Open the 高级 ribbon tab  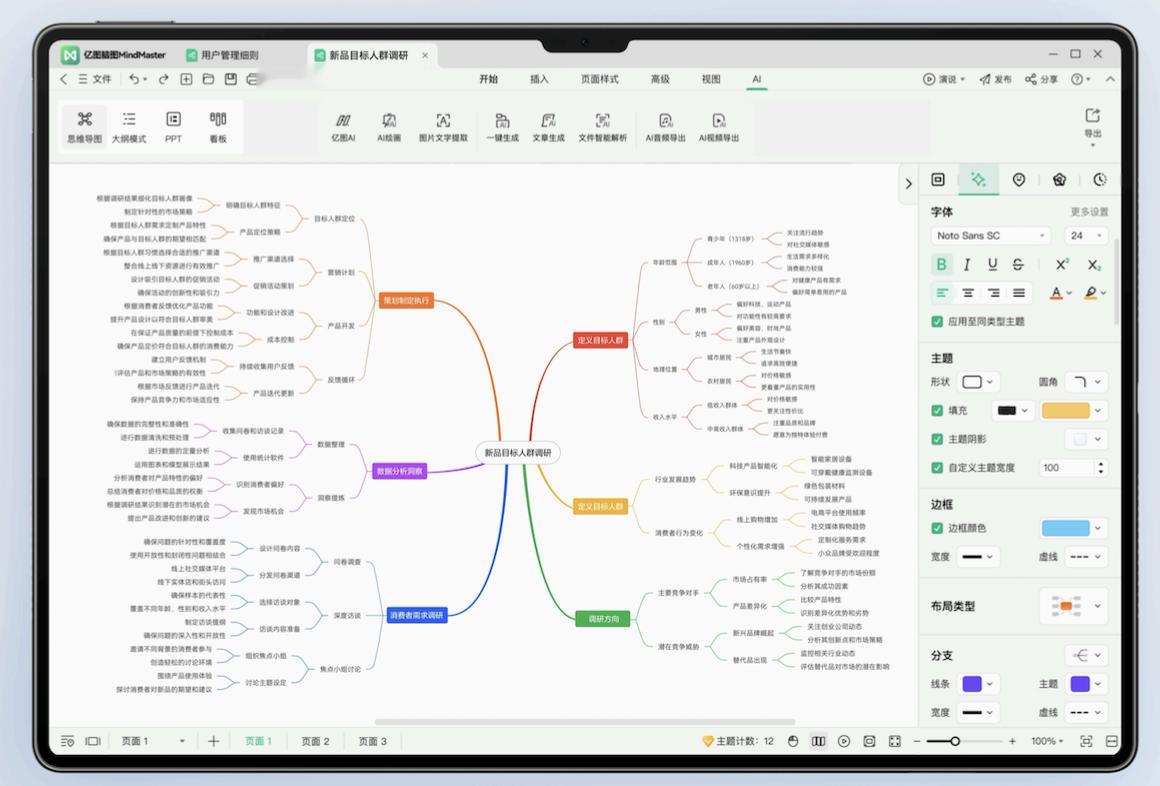point(660,78)
